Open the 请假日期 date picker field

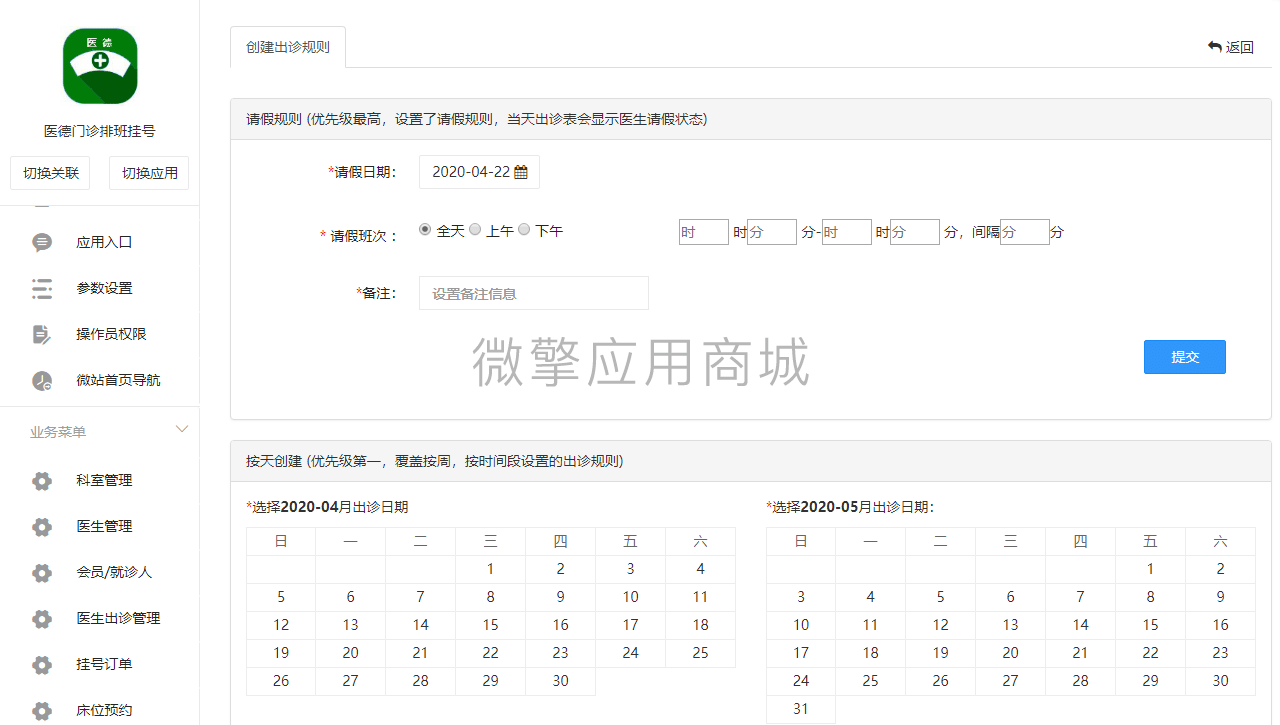[x=479, y=172]
